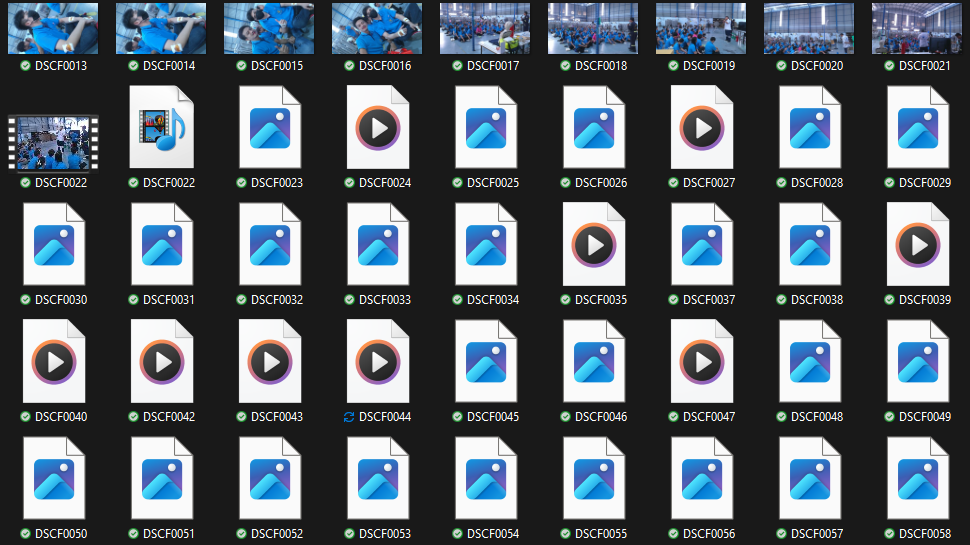This screenshot has height=545, width=970.
Task: Select the DSCF0048 image file icon
Action: tap(810, 361)
